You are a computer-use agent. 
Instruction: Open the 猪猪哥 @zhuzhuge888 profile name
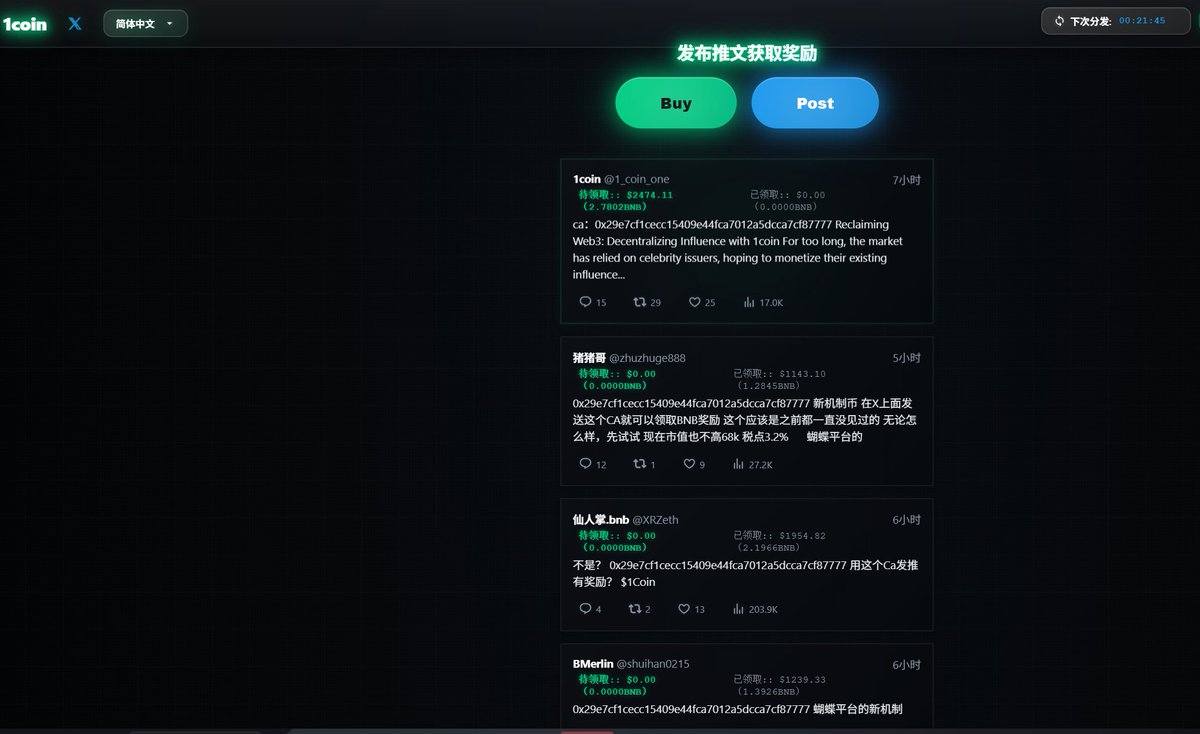(629, 358)
